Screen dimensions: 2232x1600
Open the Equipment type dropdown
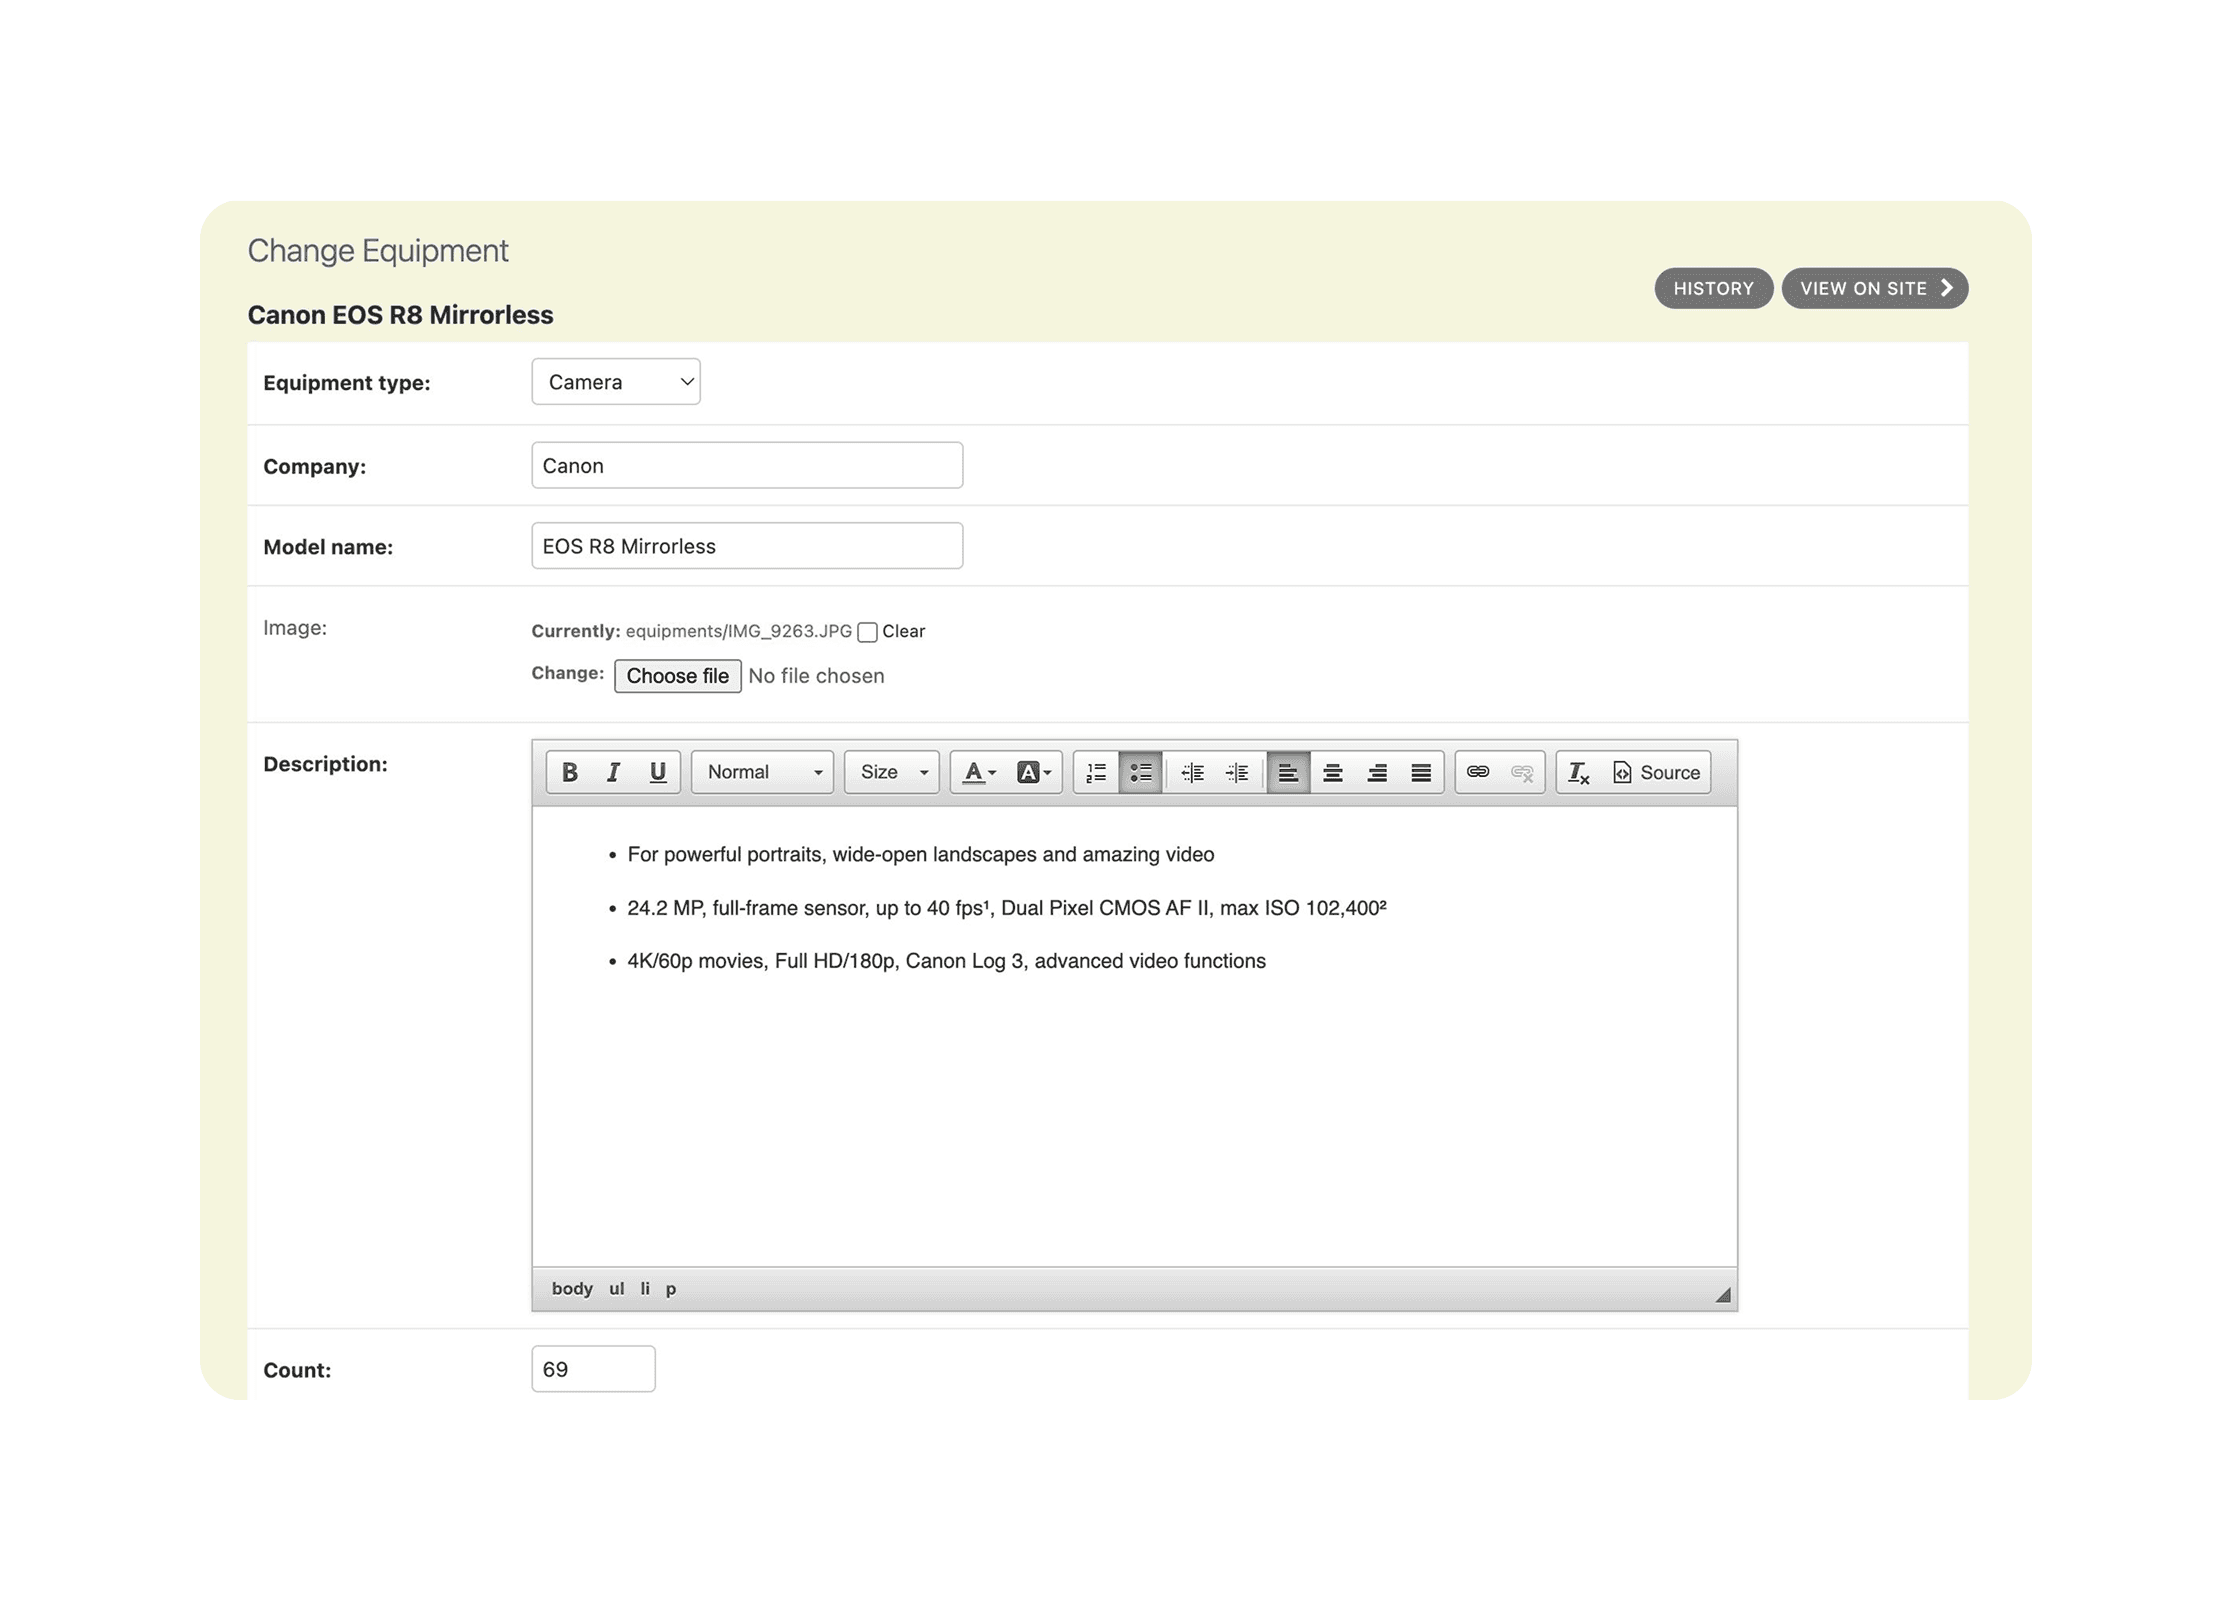pos(616,382)
